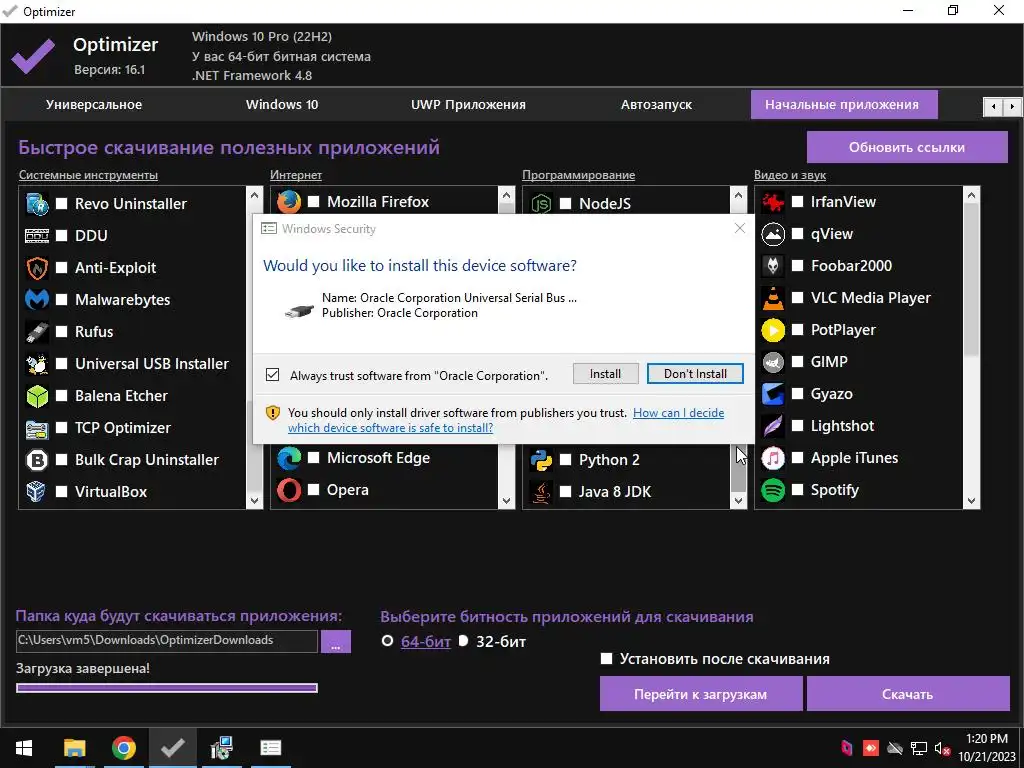The width and height of the screenshot is (1024, 768).
Task: Click the Обновить ссылки button
Action: point(907,148)
